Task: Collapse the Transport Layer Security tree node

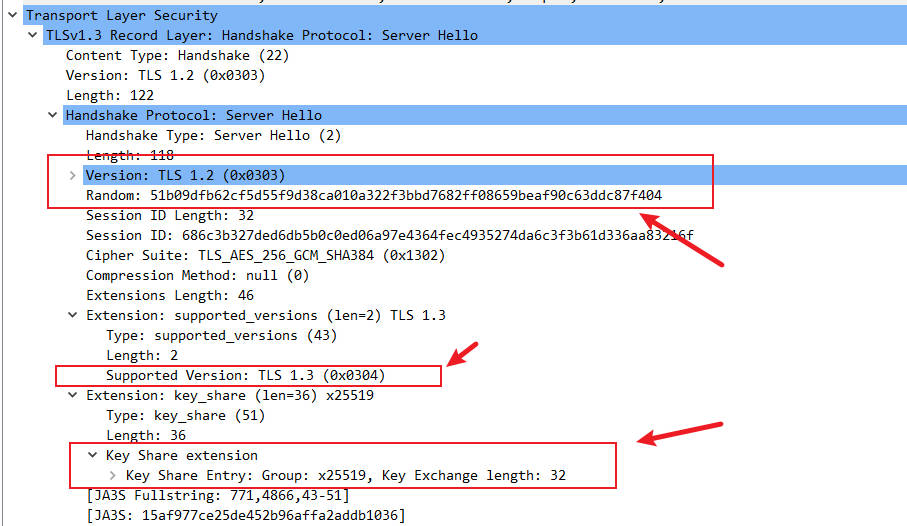Action: (13, 15)
